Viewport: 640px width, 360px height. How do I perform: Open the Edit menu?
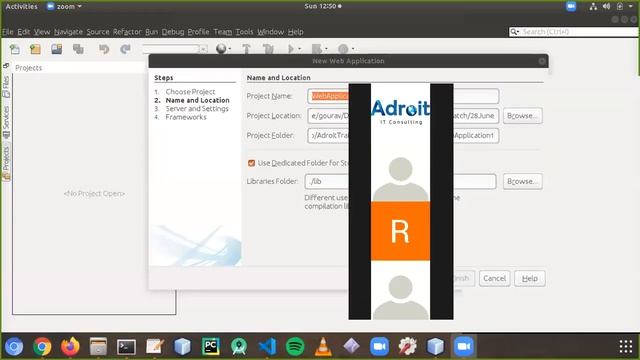(x=23, y=32)
